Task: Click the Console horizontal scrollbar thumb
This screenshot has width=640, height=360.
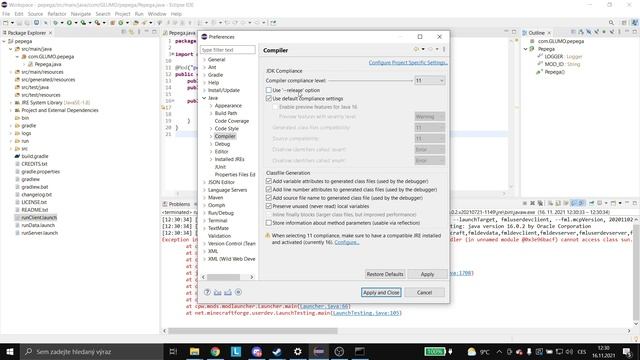Action: pos(253,331)
